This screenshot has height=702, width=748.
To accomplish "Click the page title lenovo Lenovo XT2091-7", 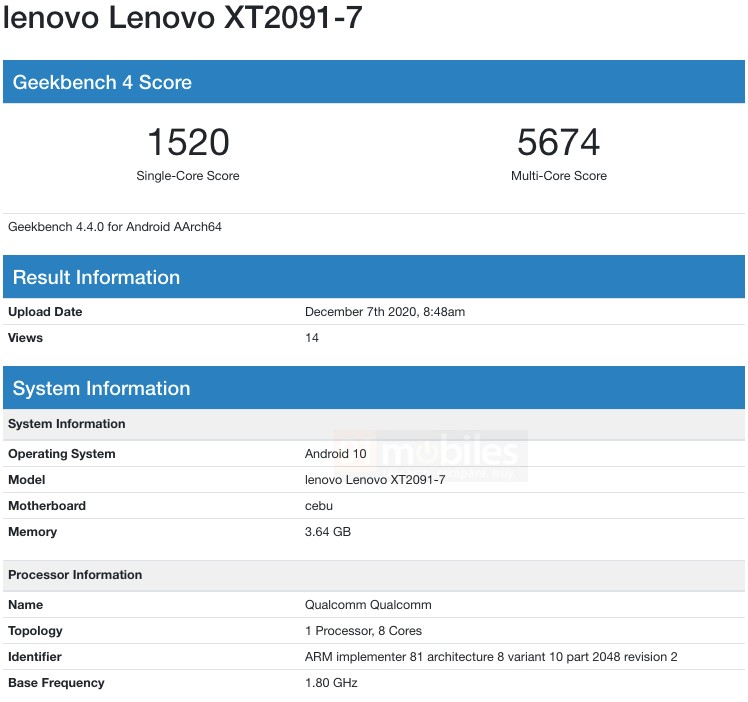I will pos(183,18).
